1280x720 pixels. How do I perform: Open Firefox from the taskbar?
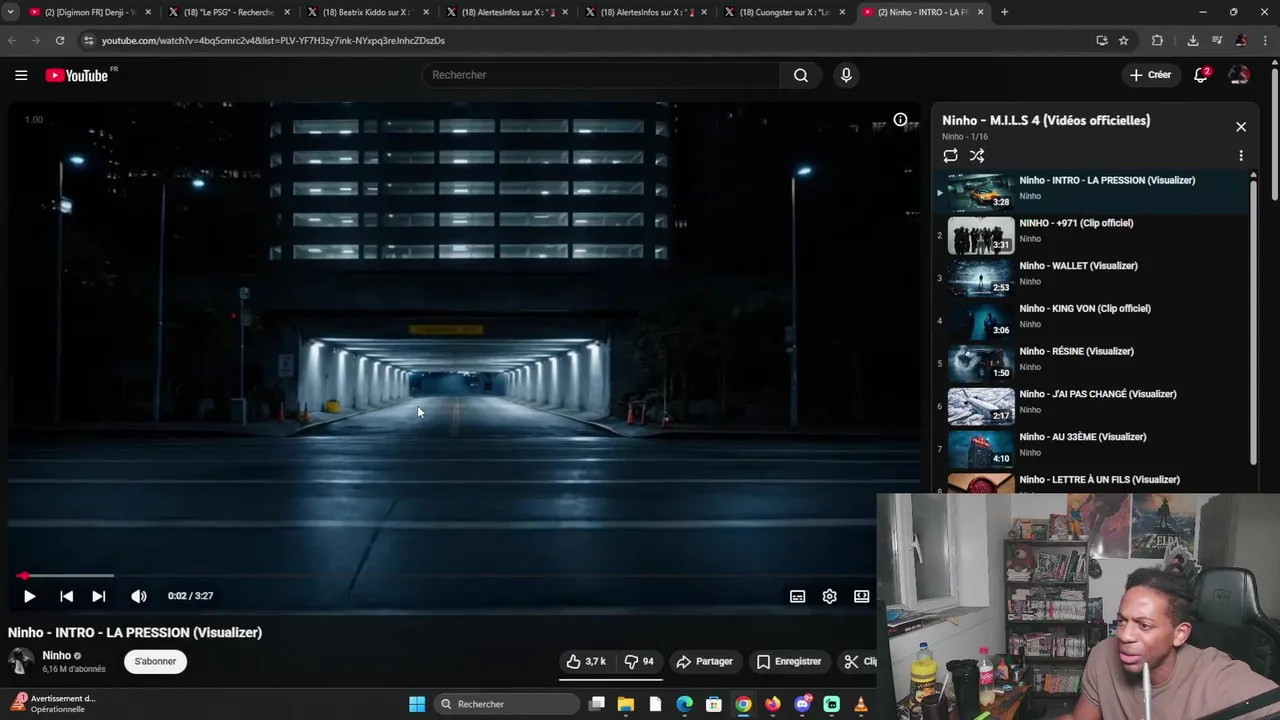[773, 704]
